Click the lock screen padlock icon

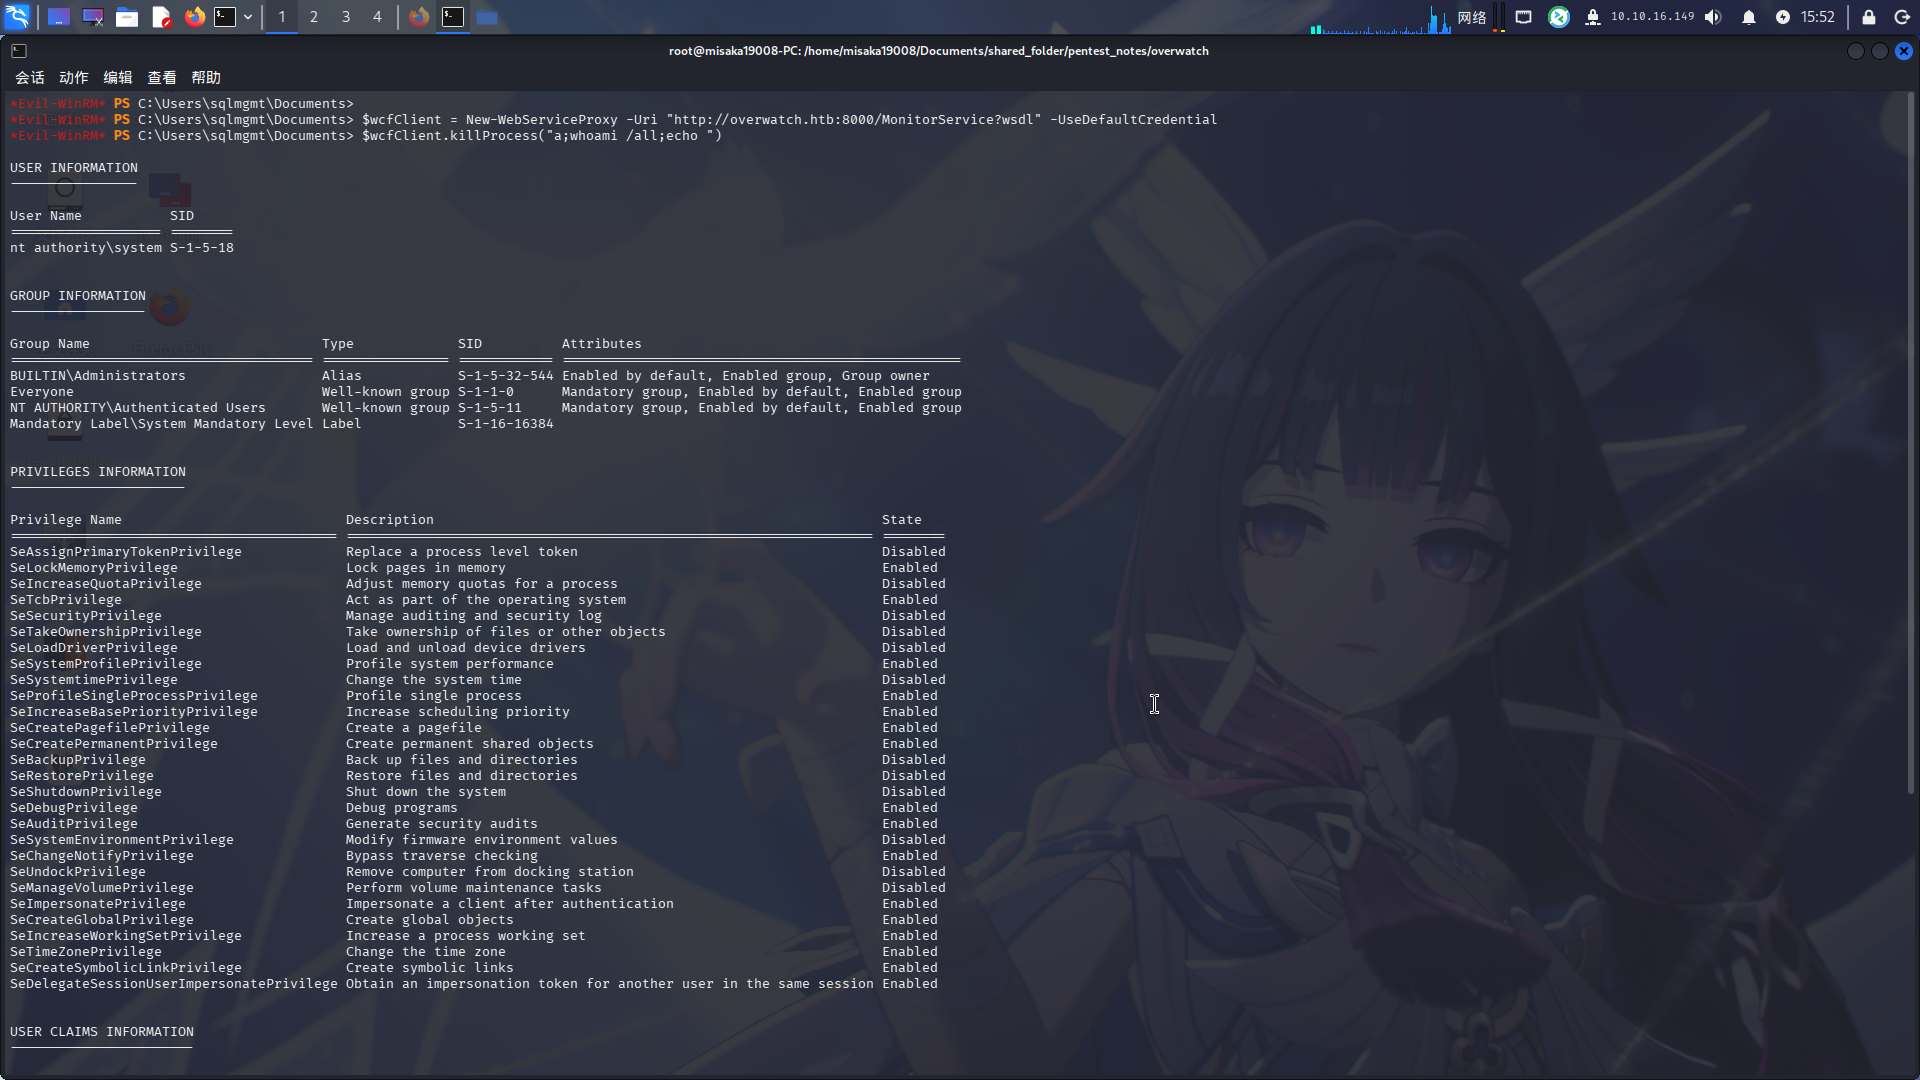(1868, 17)
